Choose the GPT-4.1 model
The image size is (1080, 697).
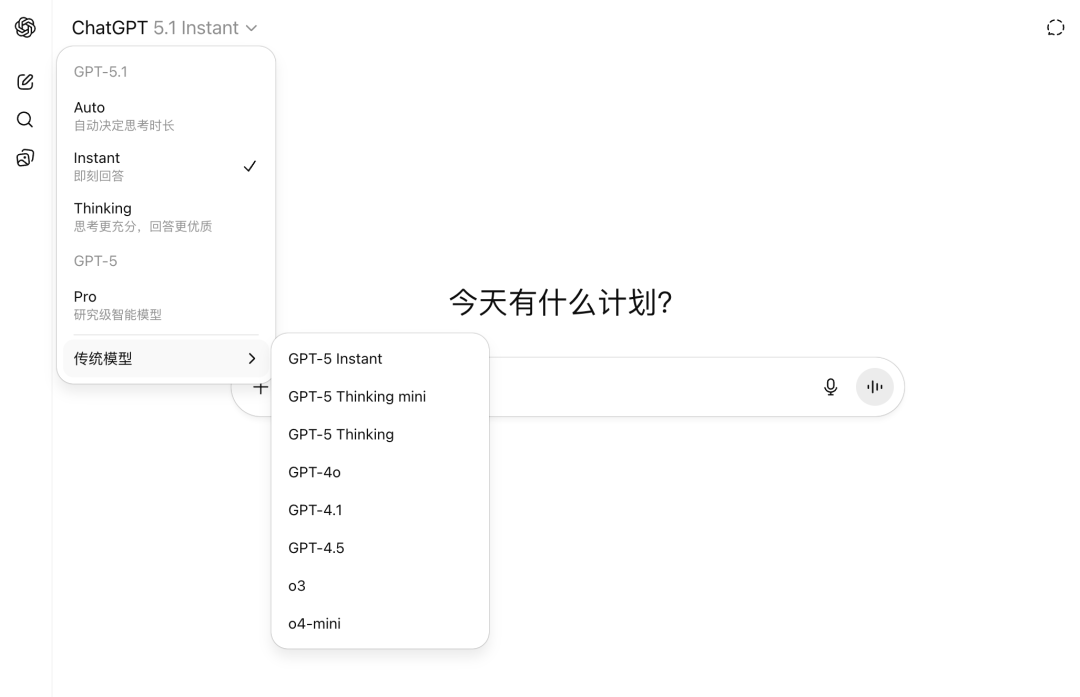coord(380,510)
